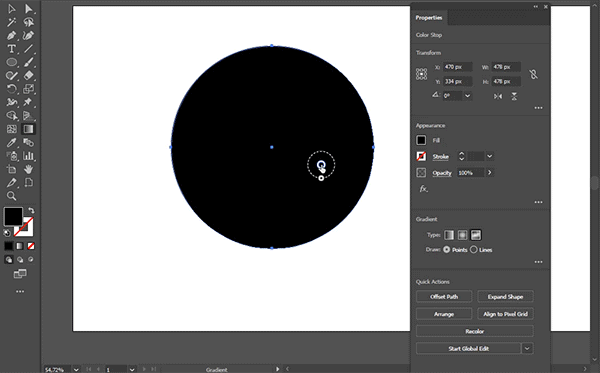Click the toolbar Fill color box

13,217
